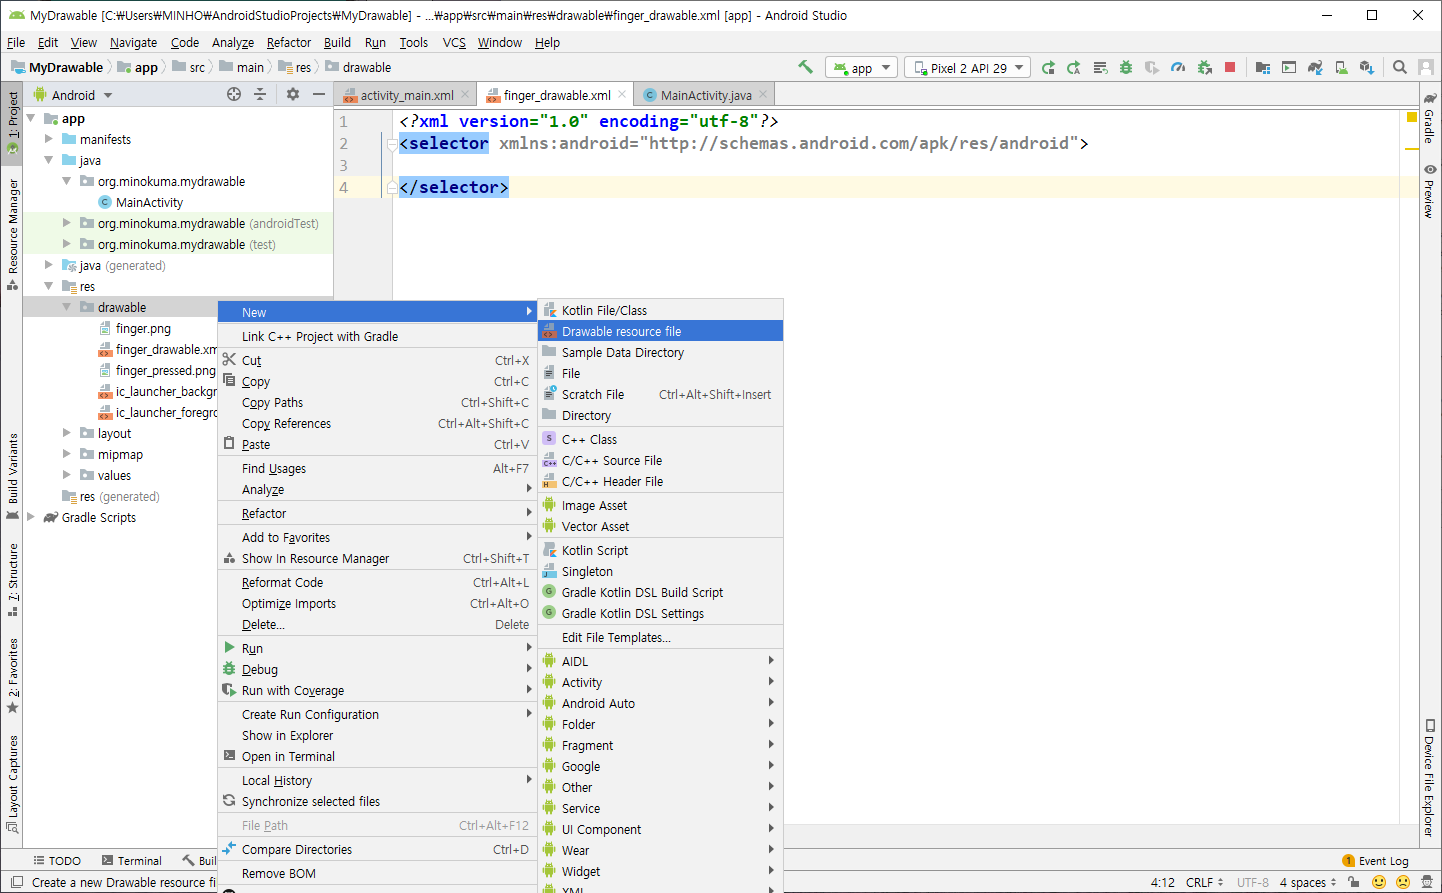Open the Navigate menu

click(133, 42)
